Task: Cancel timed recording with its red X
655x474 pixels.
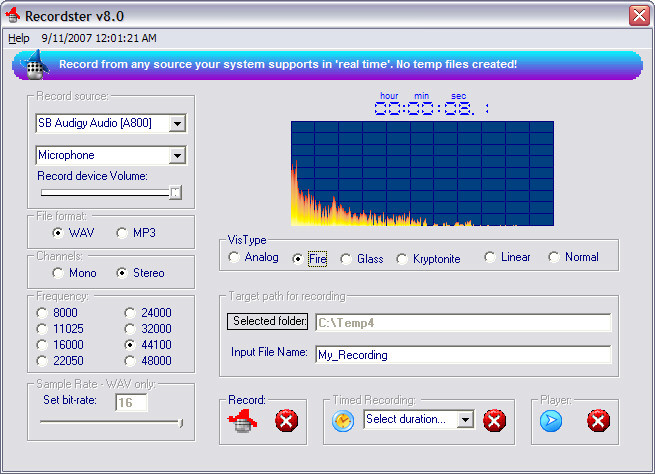Action: 495,421
